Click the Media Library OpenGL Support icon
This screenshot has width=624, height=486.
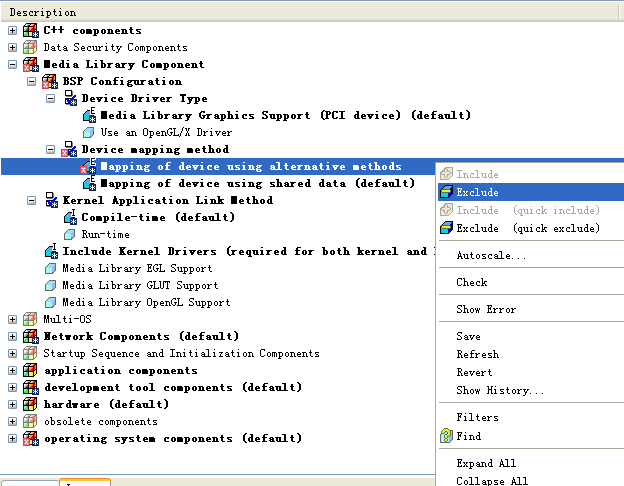[50, 303]
